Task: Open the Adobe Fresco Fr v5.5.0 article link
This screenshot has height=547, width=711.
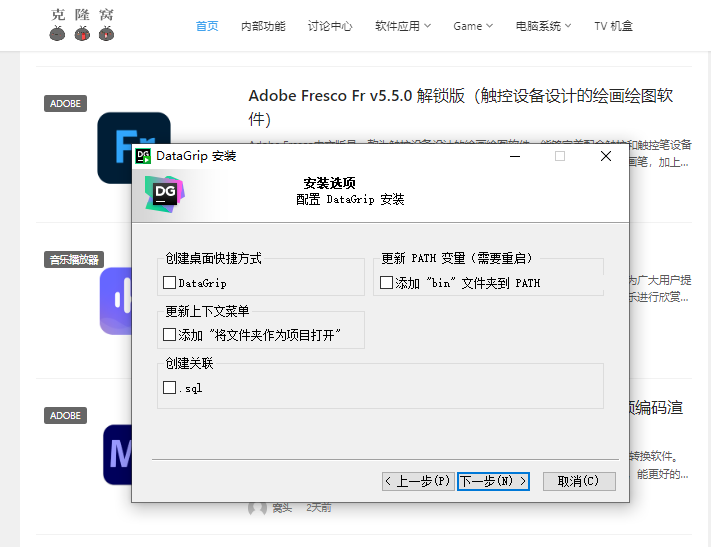Action: coord(460,107)
